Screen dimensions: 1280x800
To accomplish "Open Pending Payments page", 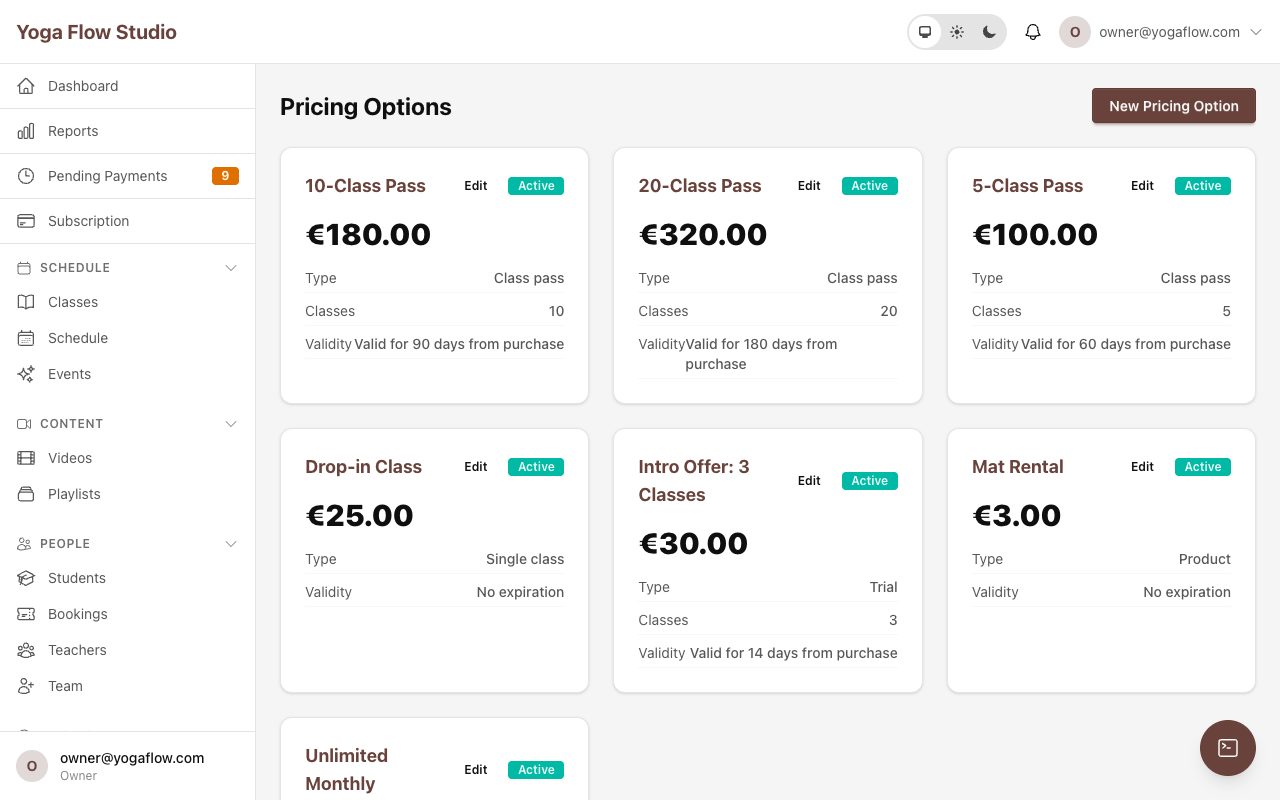I will (128, 176).
